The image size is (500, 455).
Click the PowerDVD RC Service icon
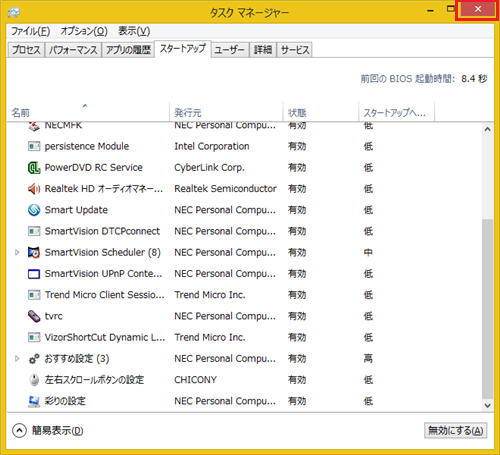pyautogui.click(x=34, y=168)
